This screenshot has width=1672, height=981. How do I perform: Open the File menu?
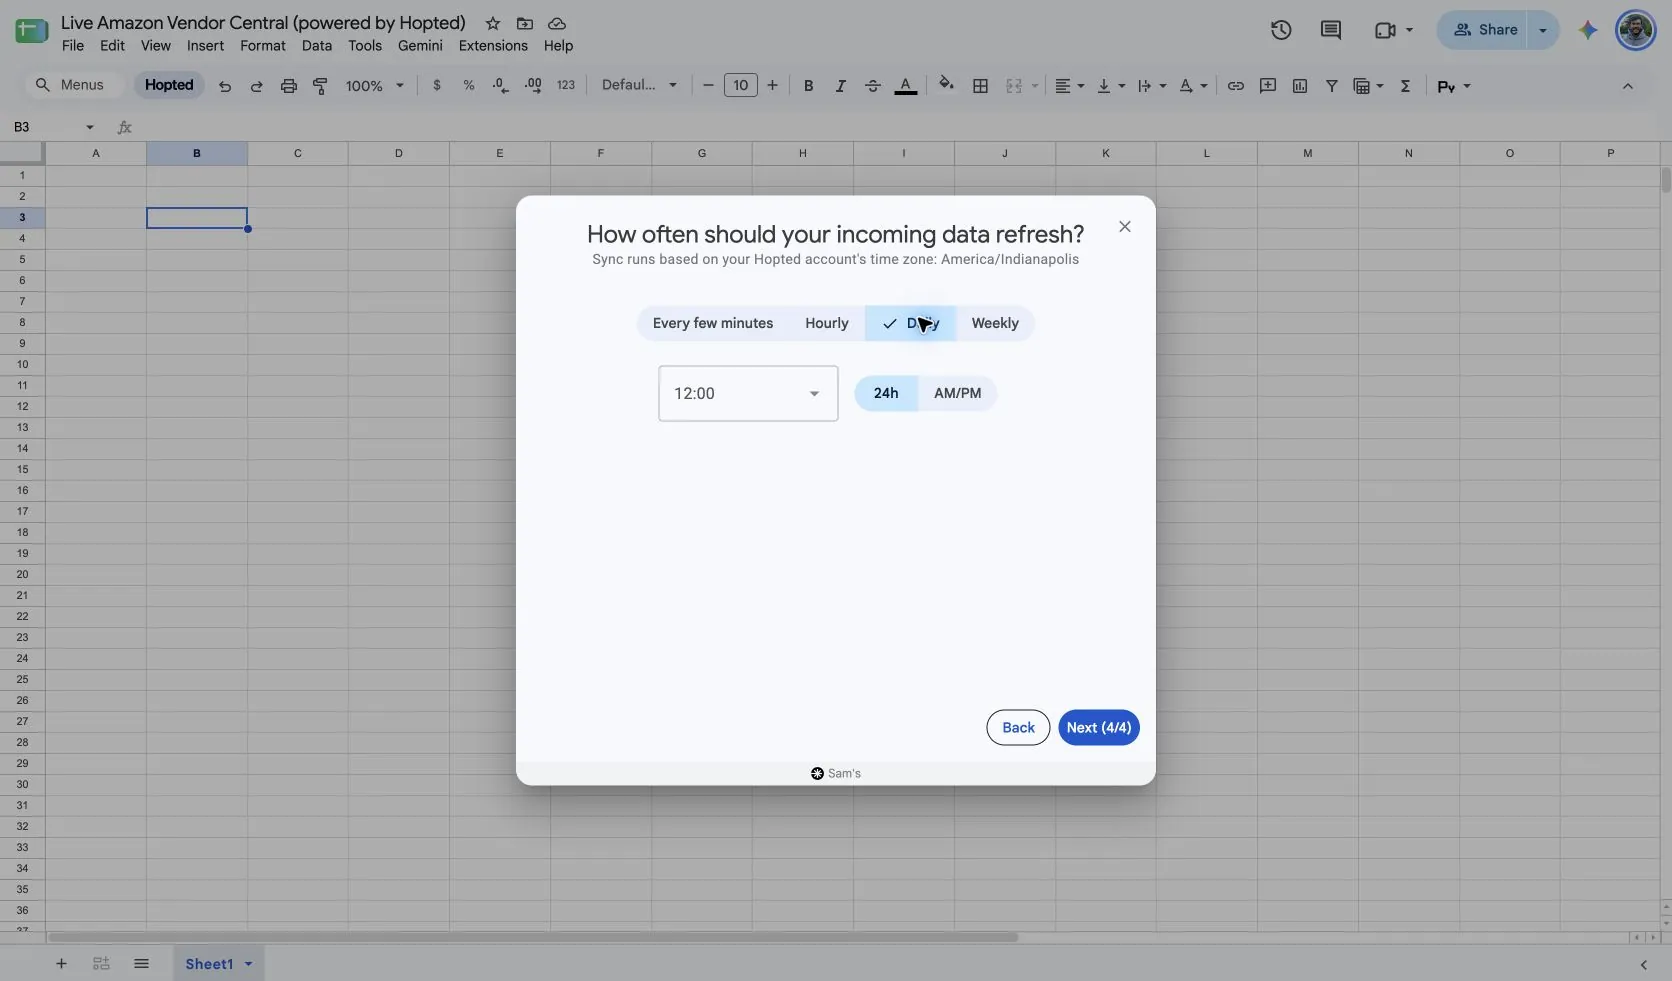73,46
